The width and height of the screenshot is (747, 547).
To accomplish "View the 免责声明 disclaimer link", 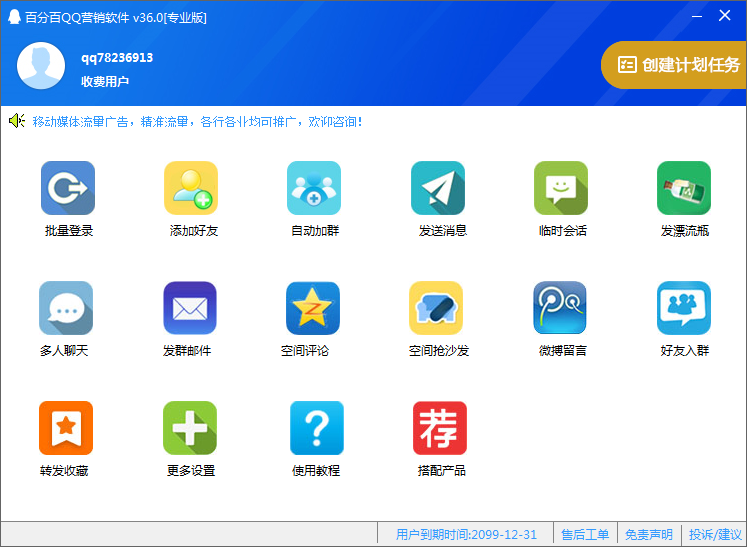I will point(648,535).
